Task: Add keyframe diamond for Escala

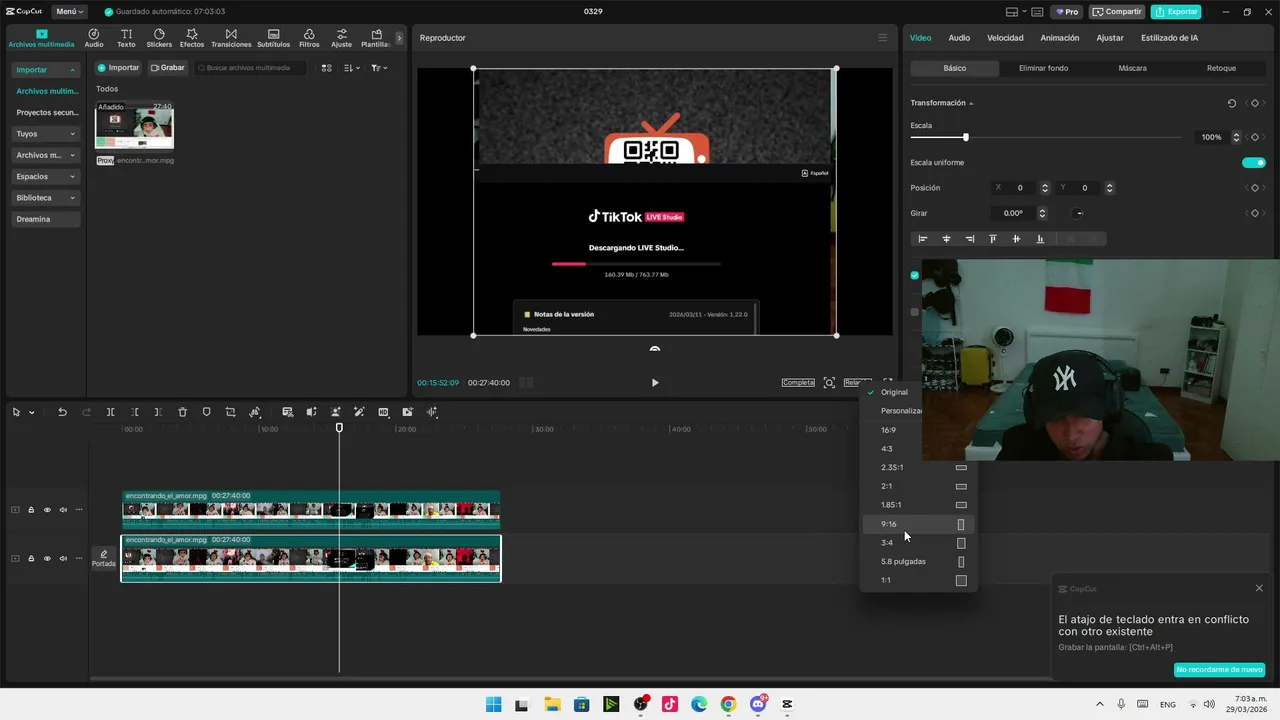Action: pos(1254,137)
